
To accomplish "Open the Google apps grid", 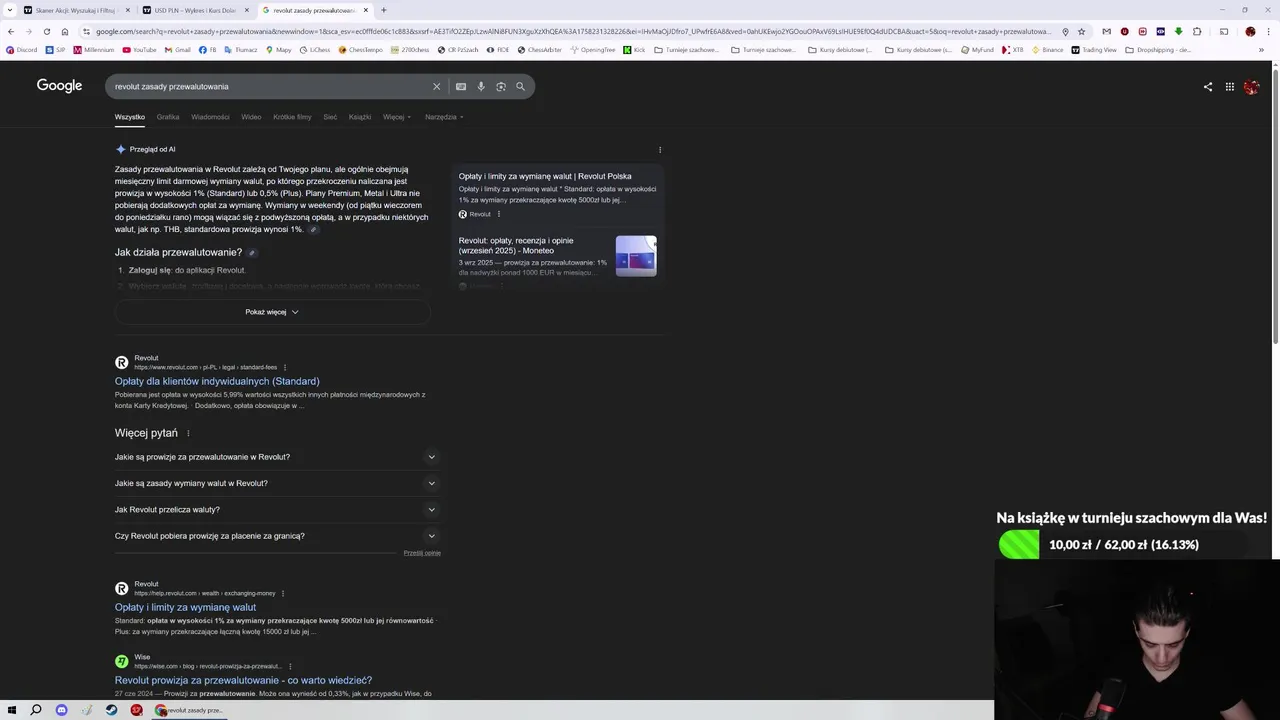I will coord(1230,87).
